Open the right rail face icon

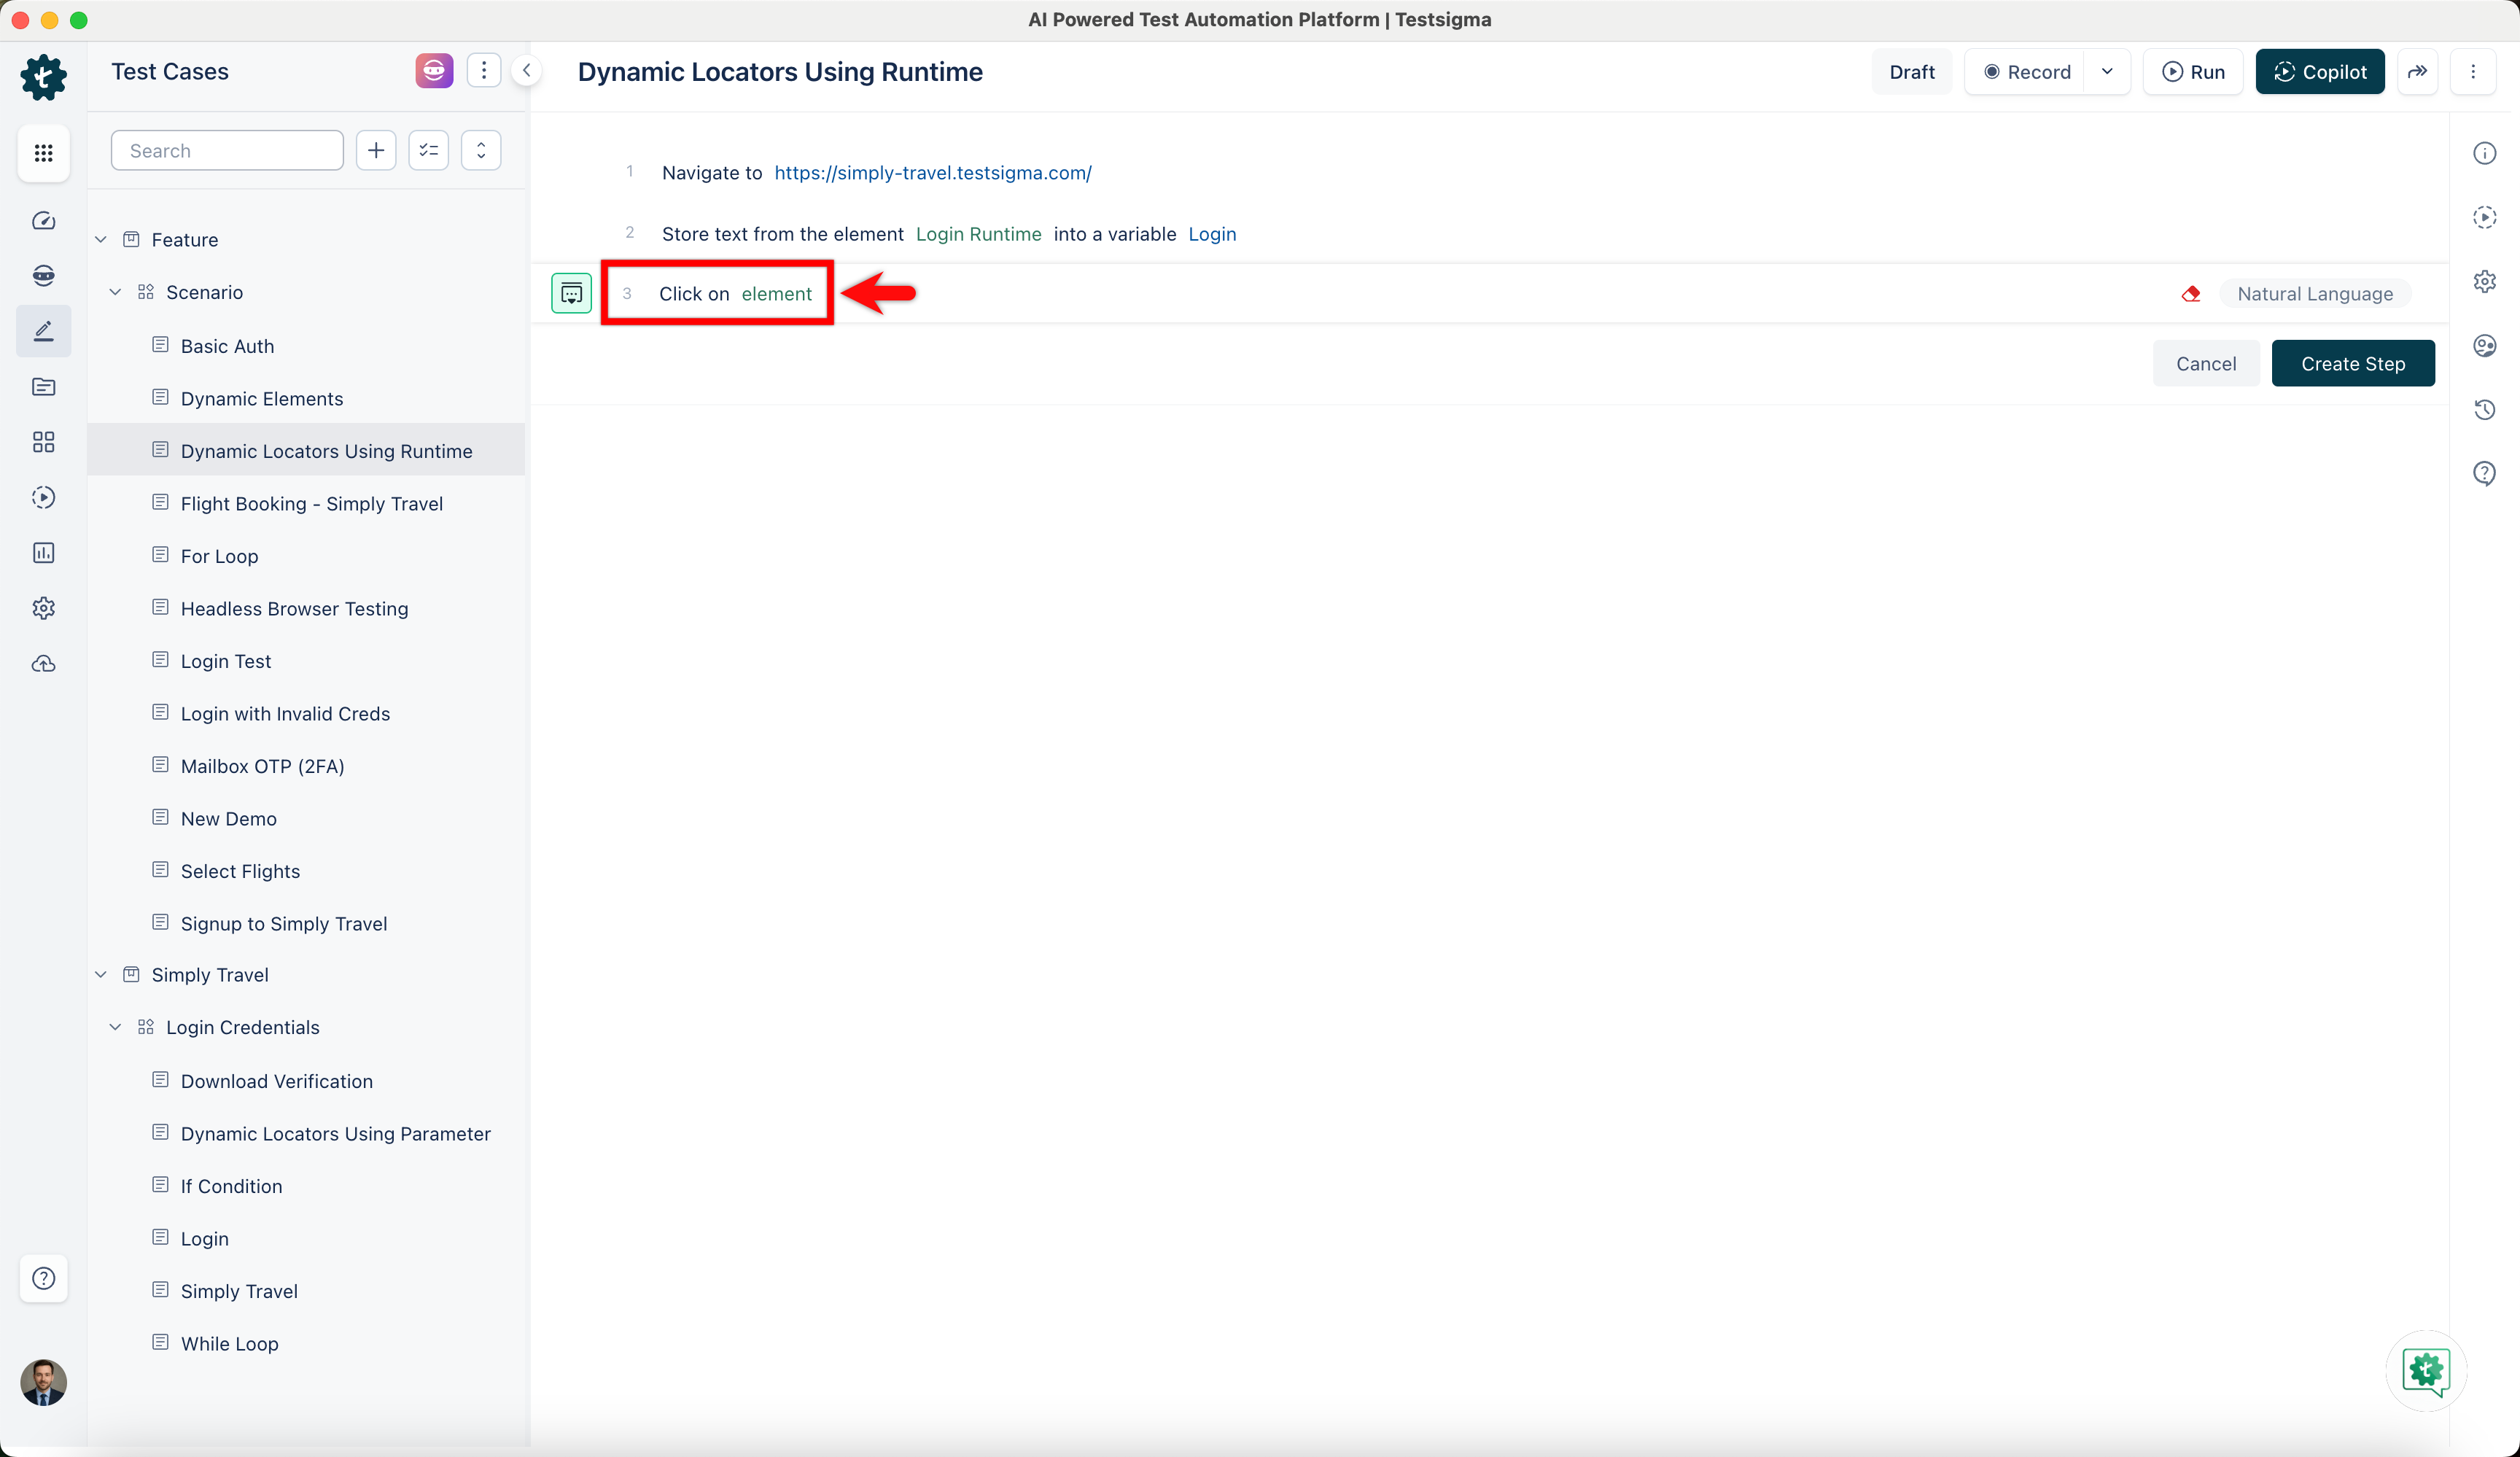pyautogui.click(x=2485, y=345)
